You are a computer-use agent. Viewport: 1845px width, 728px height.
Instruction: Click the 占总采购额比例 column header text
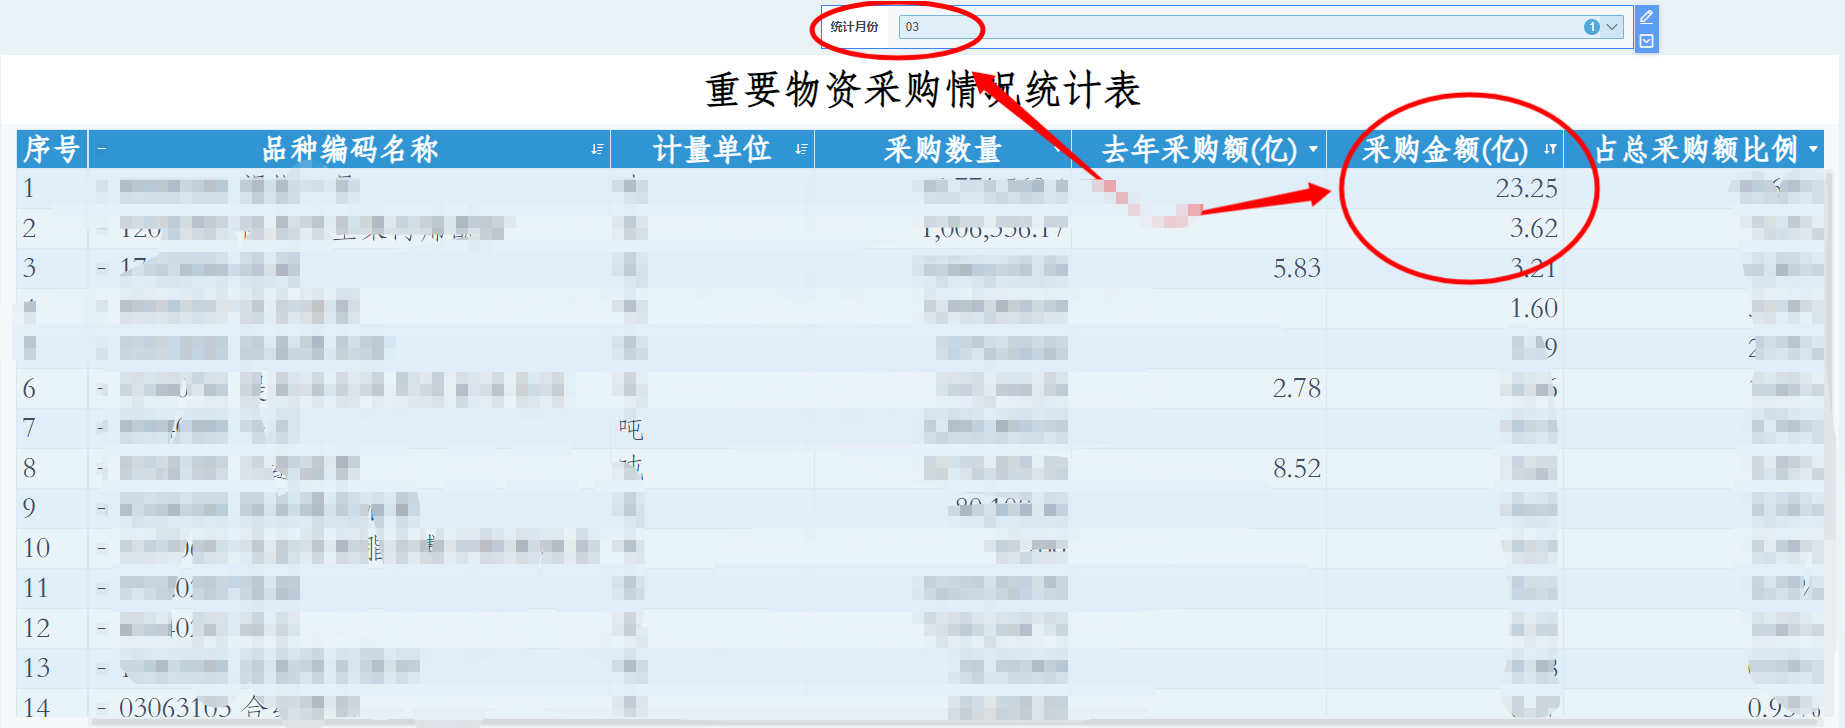1696,149
